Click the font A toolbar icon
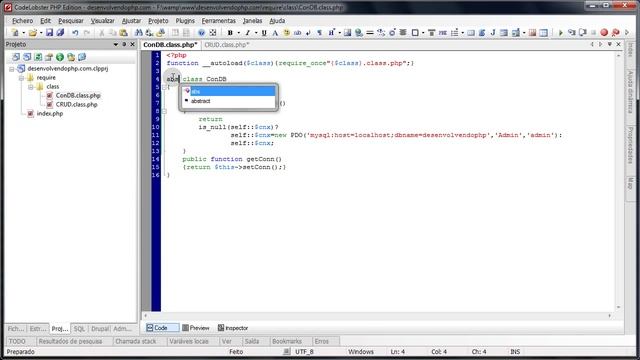640x360 pixels. [275, 33]
